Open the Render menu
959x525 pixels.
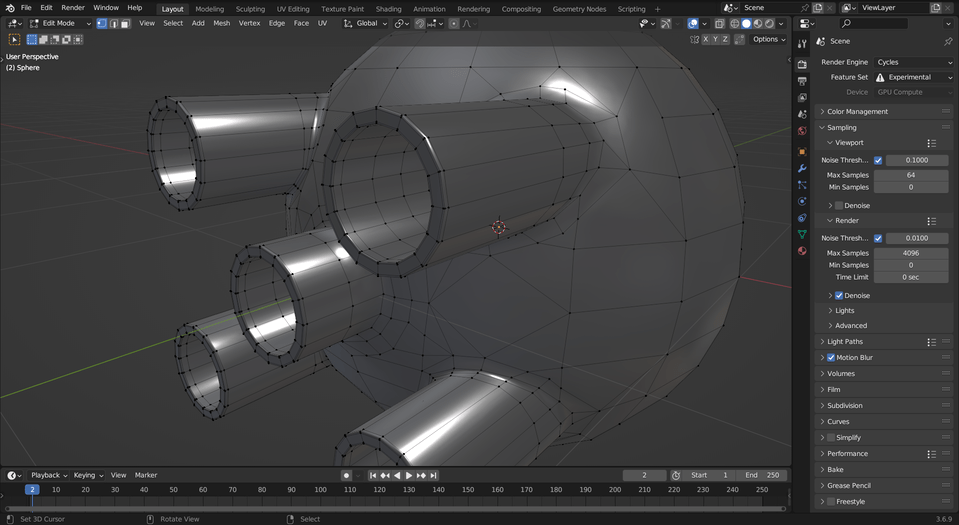pos(73,8)
